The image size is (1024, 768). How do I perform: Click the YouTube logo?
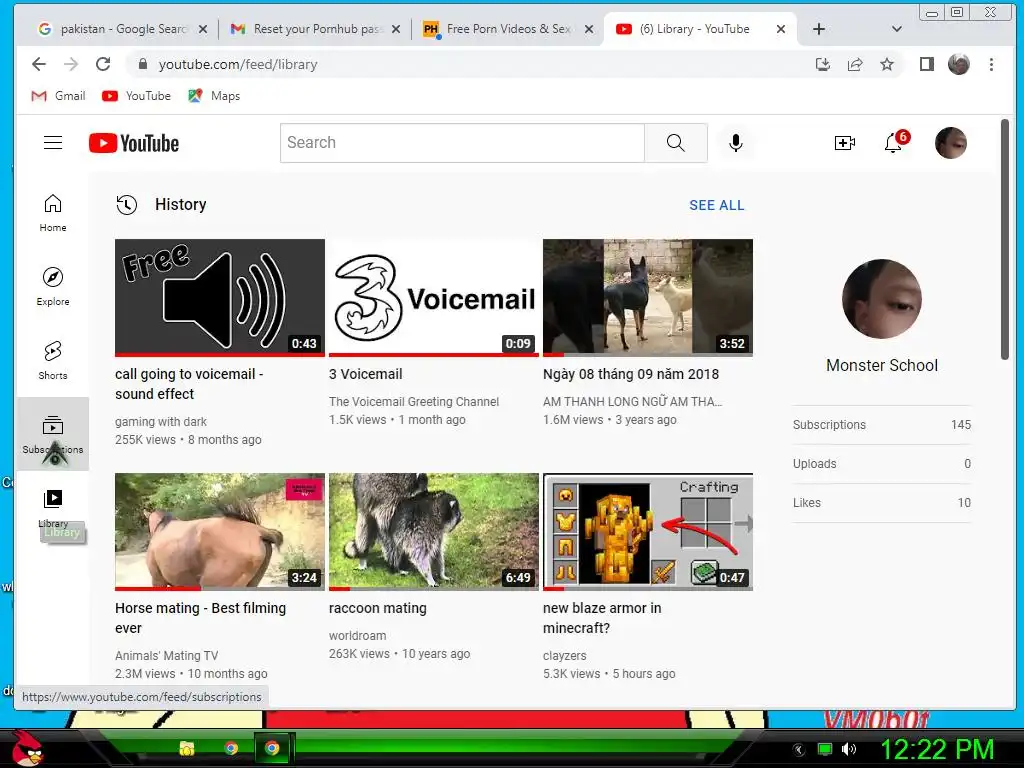pyautogui.click(x=134, y=143)
